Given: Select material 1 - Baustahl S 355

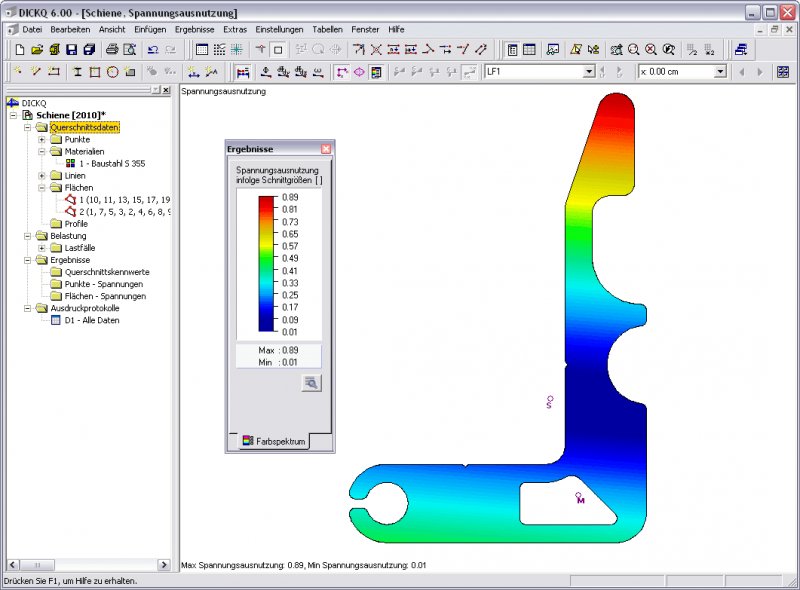Looking at the screenshot, I should click(x=112, y=163).
